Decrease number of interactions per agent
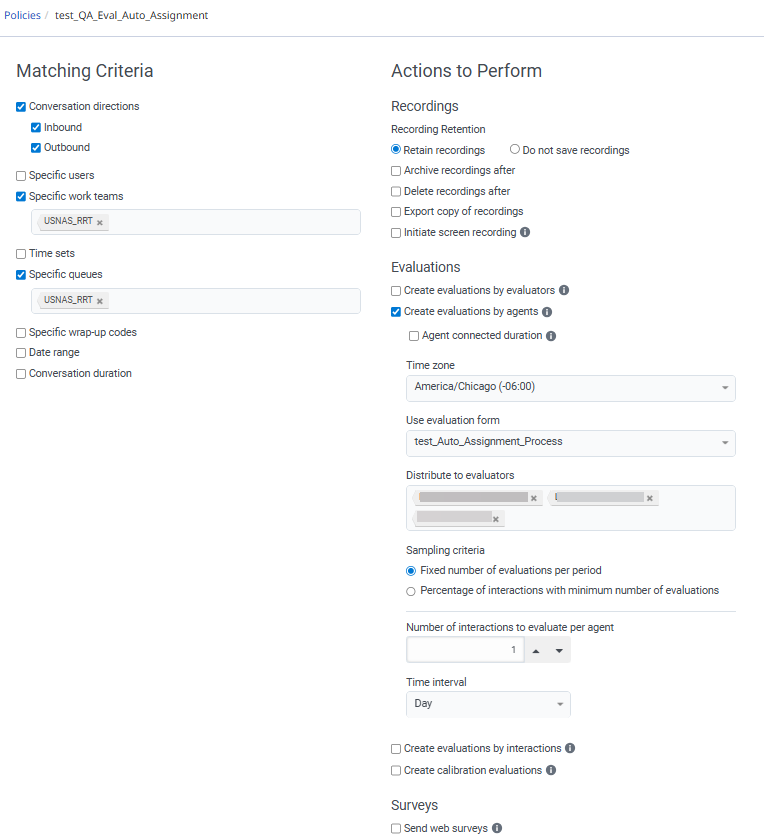Screen dimensions: 764x838 (559, 651)
